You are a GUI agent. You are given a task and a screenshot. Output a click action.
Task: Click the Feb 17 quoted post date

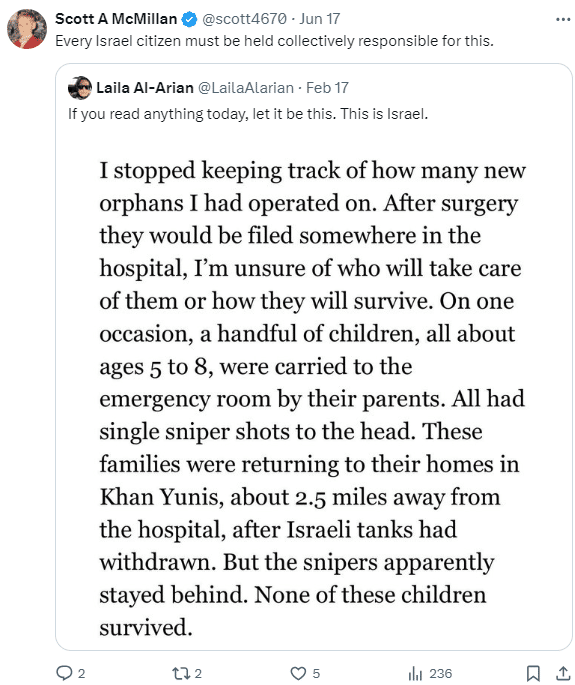click(x=327, y=88)
